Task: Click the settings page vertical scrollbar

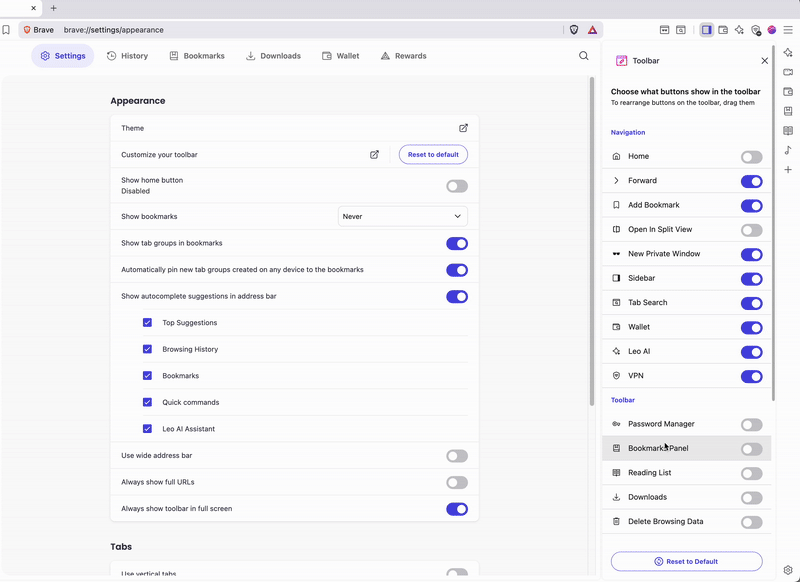Action: click(x=592, y=241)
